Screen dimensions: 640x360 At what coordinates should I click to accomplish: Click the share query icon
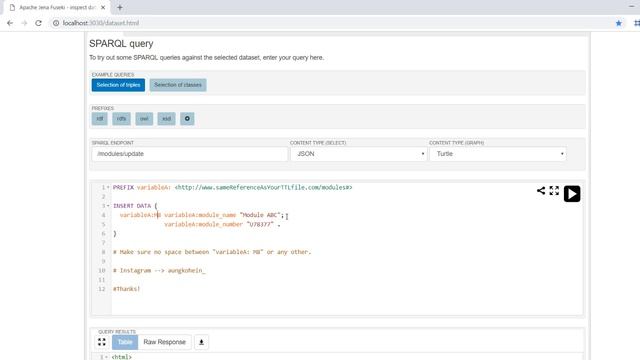tap(541, 190)
